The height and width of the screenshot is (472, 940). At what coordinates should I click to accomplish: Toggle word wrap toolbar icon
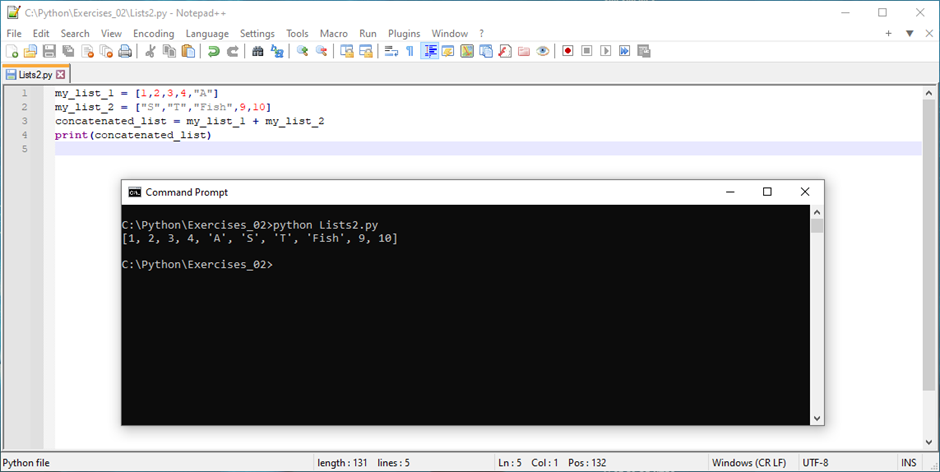point(391,52)
